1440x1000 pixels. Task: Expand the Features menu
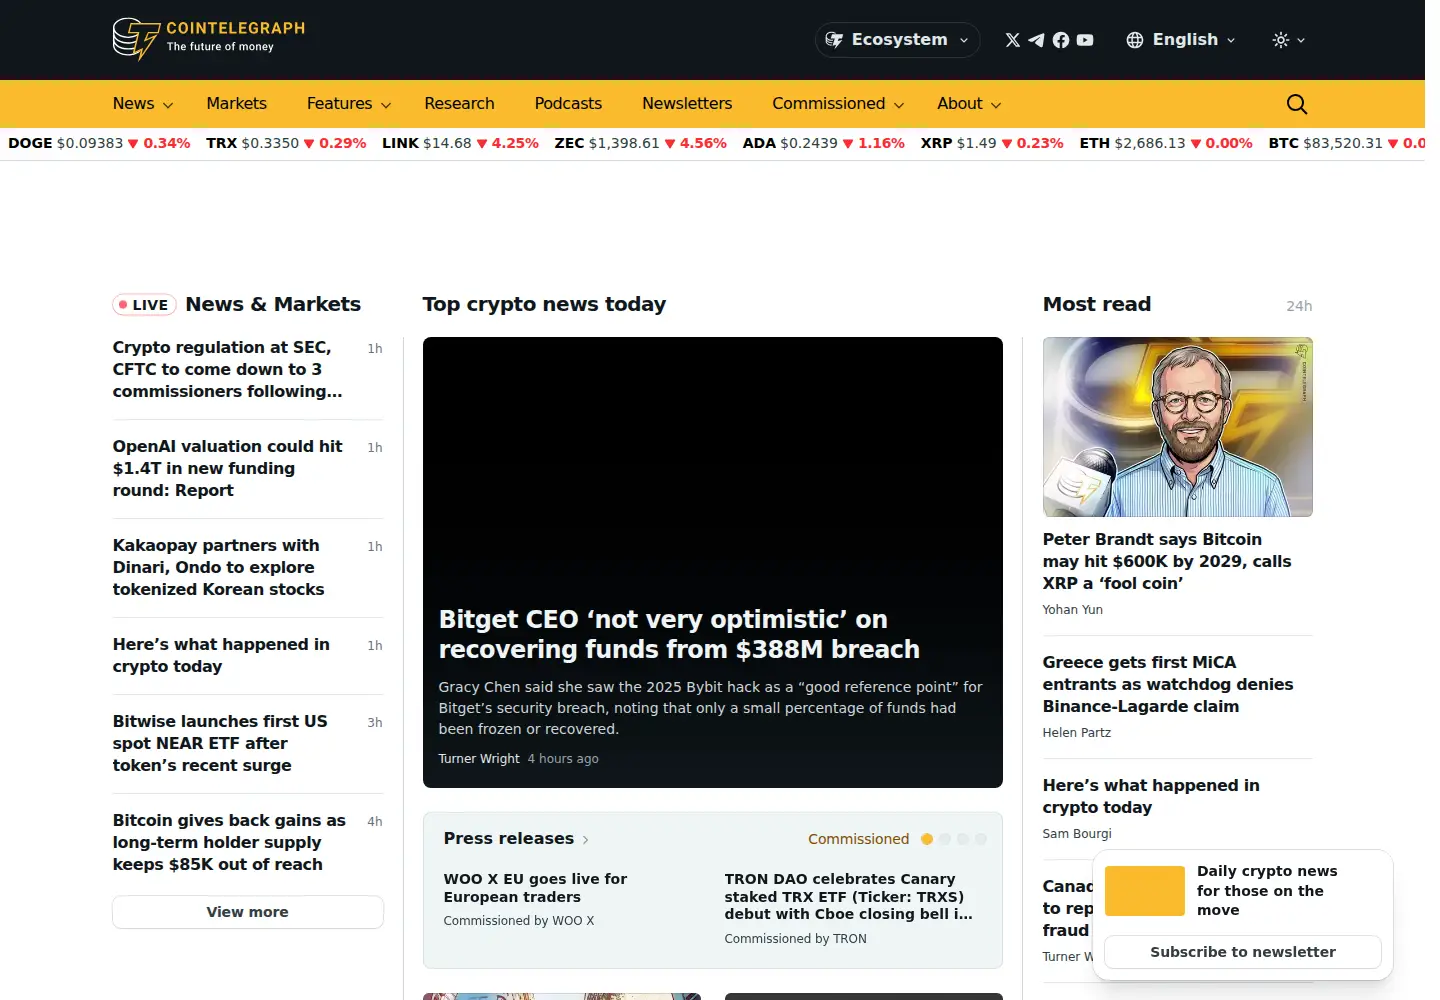click(x=348, y=104)
